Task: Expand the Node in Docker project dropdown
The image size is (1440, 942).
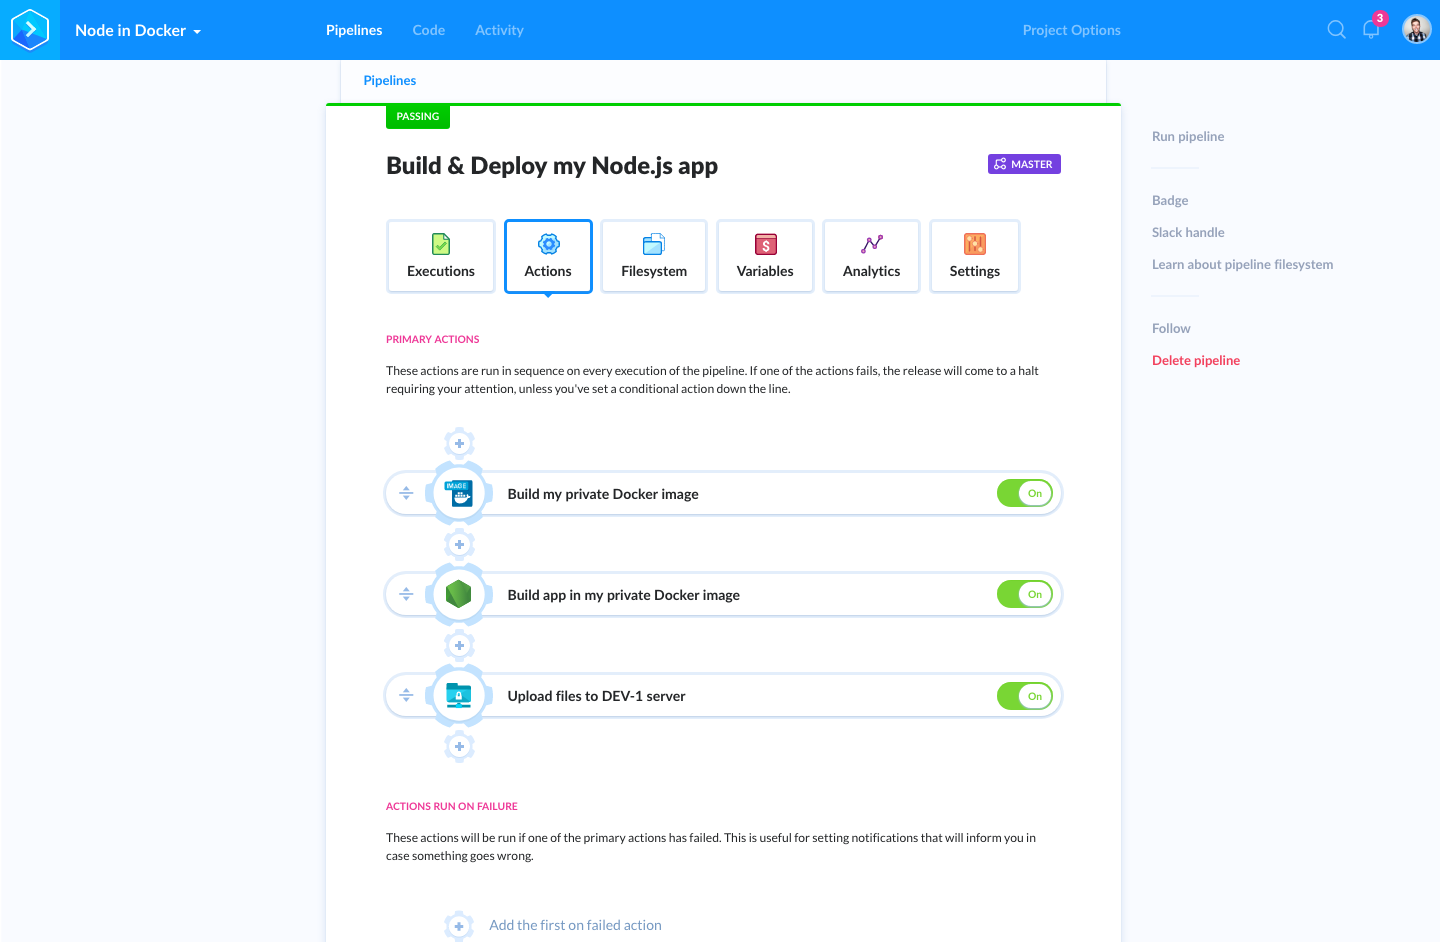Action: (x=138, y=30)
